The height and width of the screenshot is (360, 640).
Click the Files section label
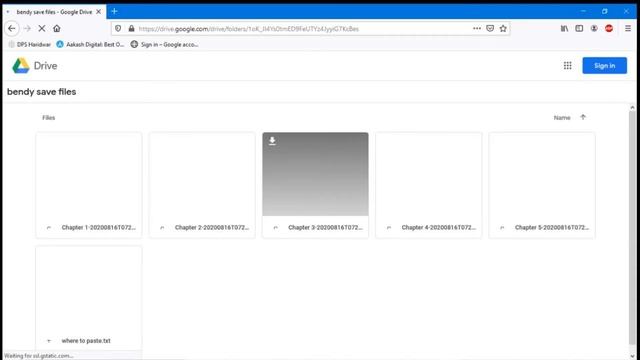click(49, 118)
